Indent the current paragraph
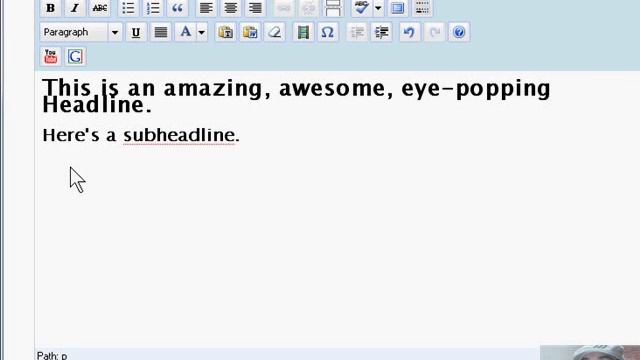 point(382,32)
